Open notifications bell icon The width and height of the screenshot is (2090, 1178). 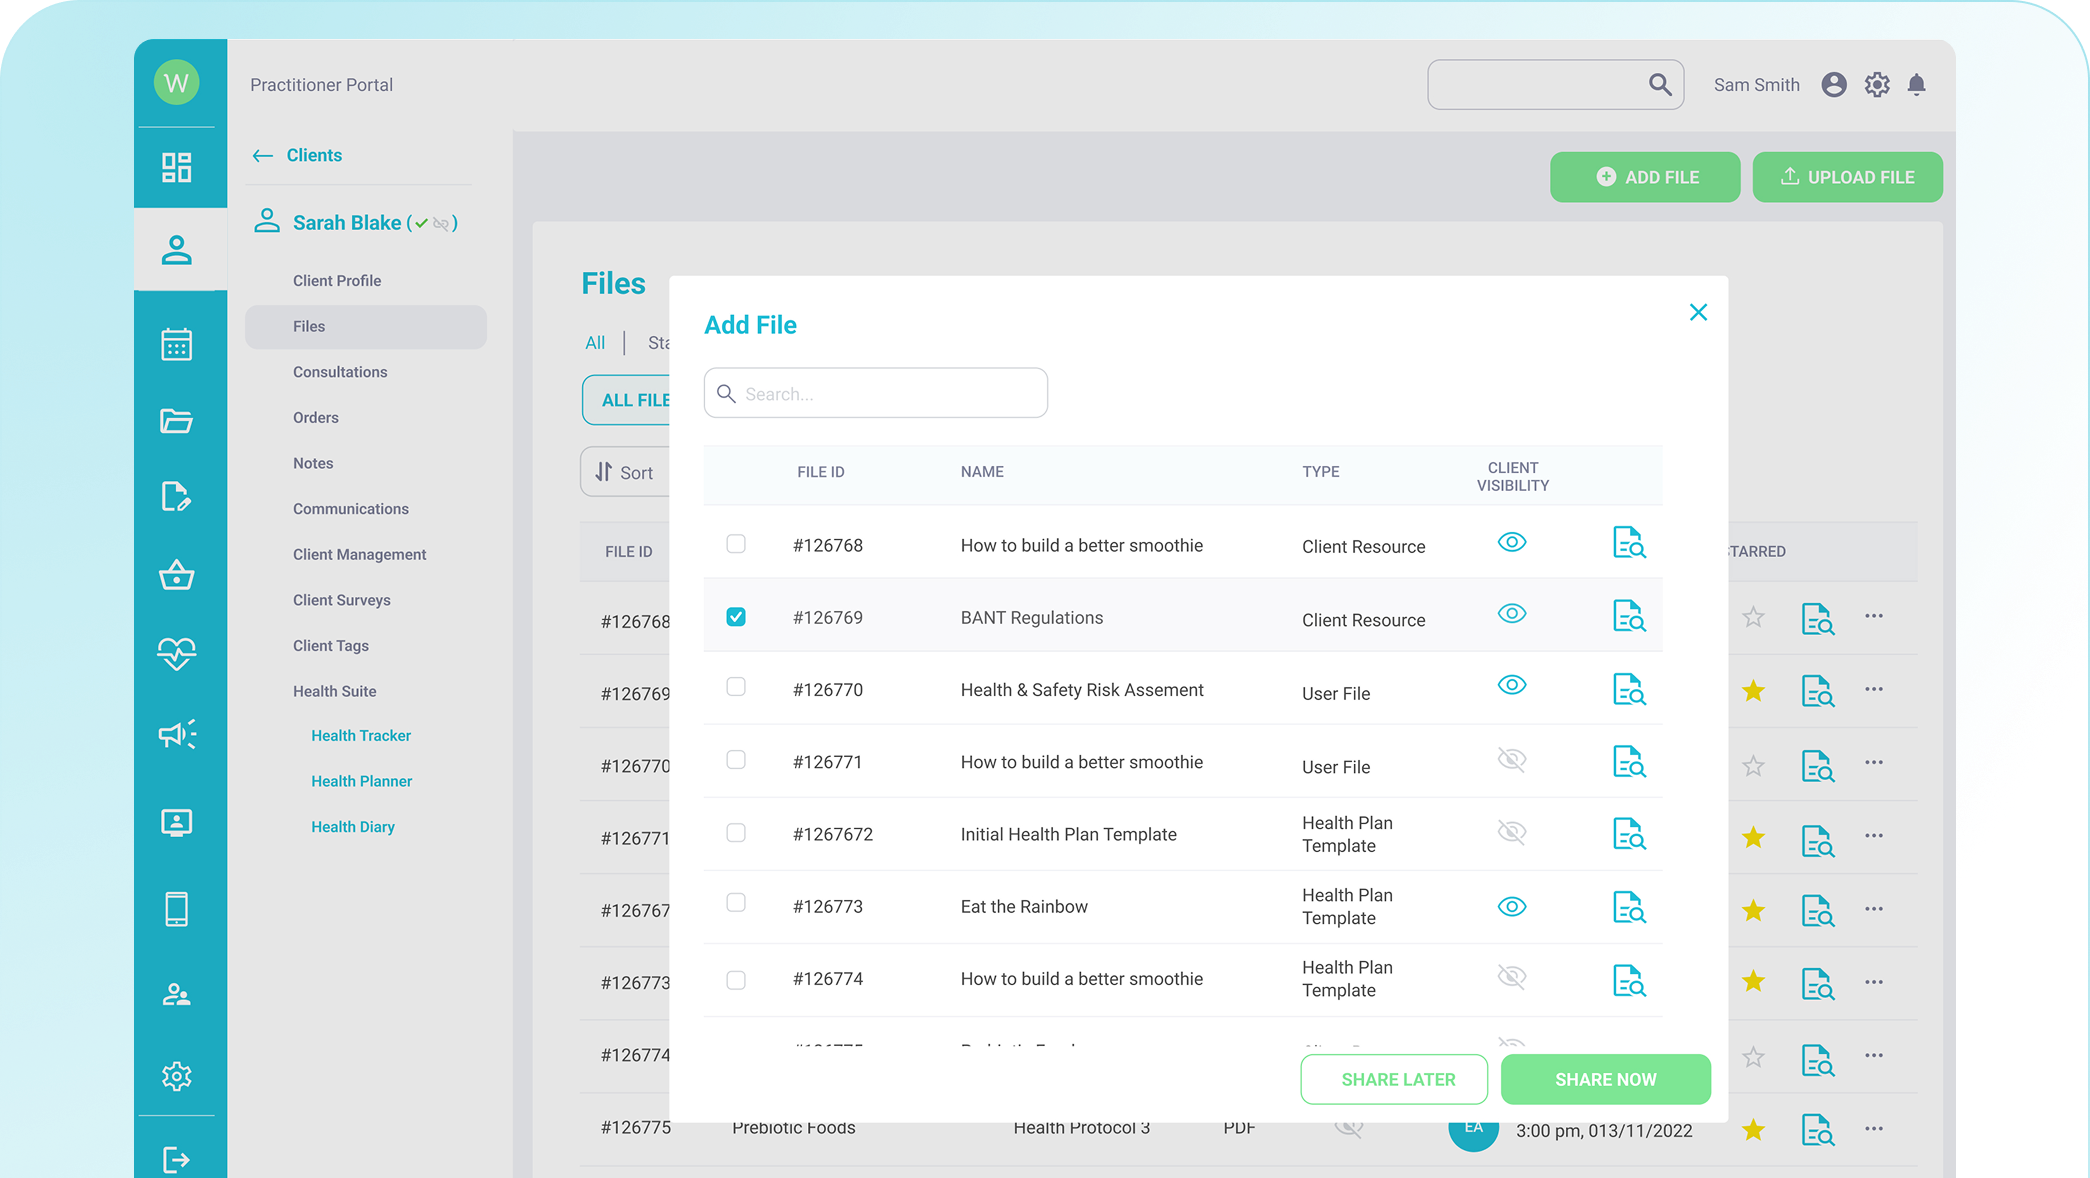[1916, 85]
